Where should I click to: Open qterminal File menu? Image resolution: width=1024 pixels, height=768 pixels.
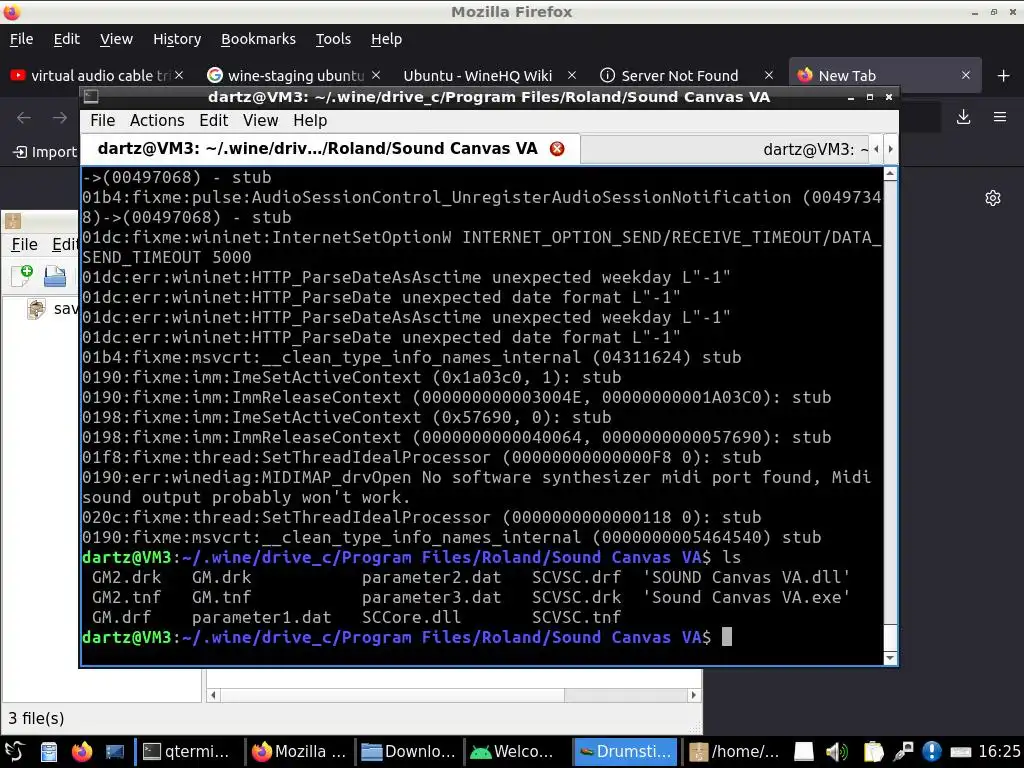(103, 121)
